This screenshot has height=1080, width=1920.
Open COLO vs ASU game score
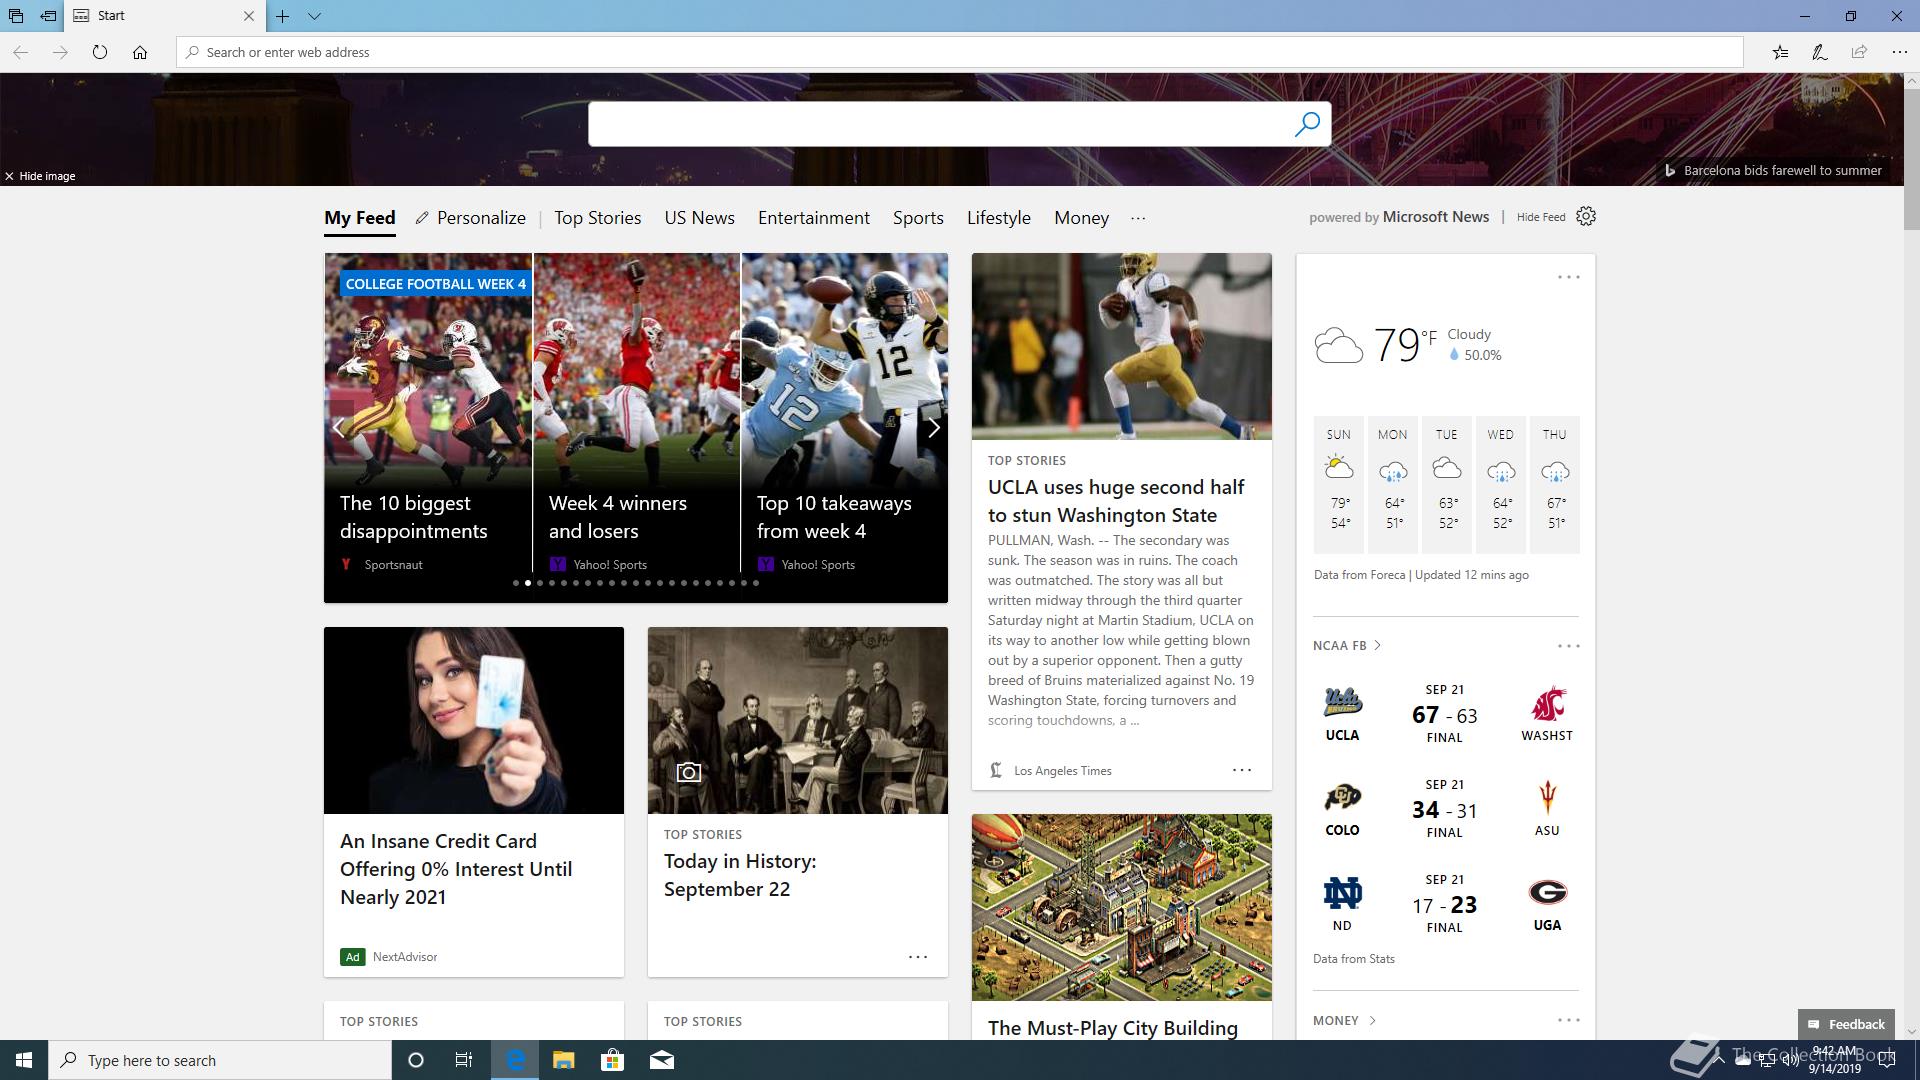pos(1445,808)
